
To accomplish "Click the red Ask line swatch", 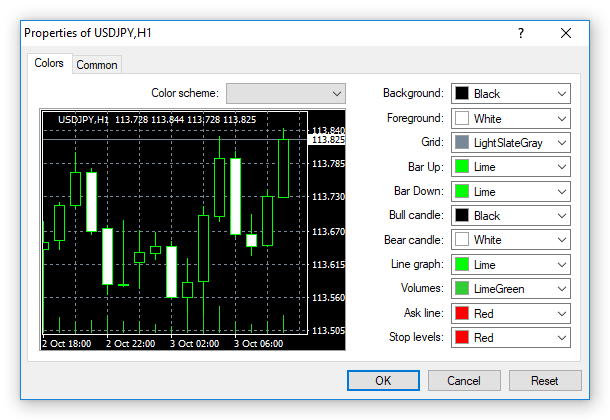I will coord(462,313).
